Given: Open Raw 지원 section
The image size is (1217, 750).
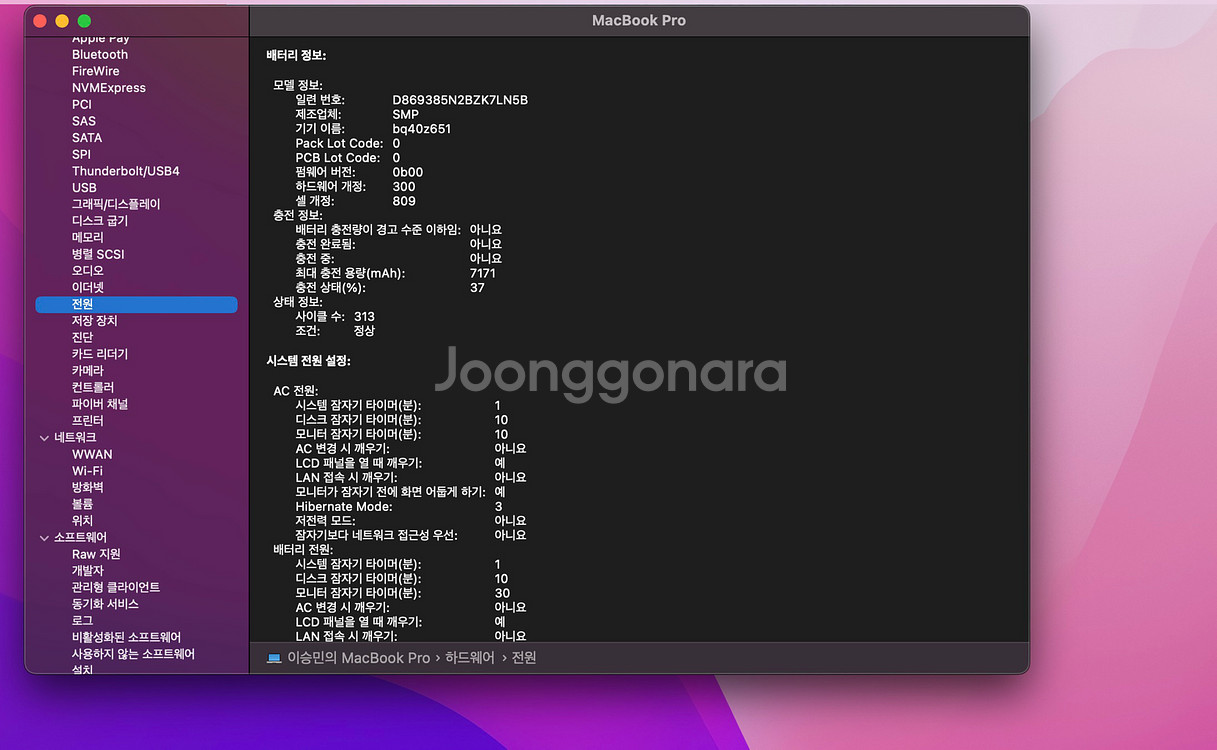Looking at the screenshot, I should coord(96,554).
